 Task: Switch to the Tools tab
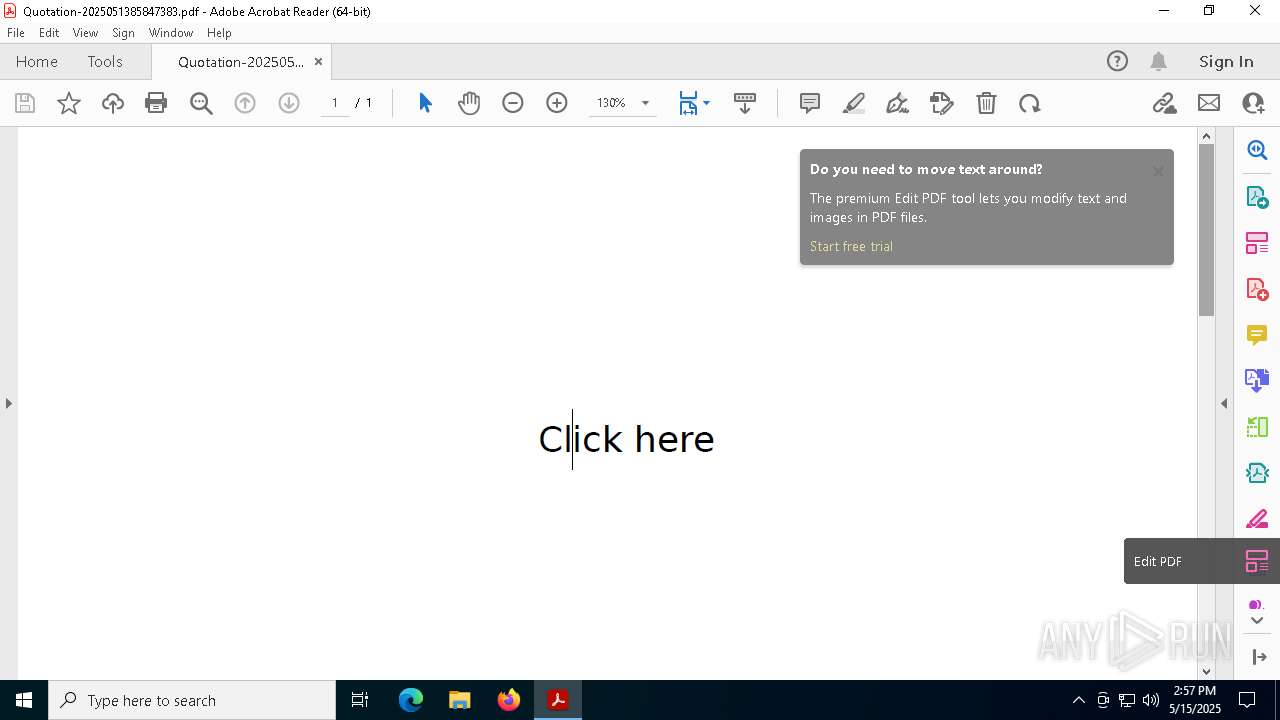click(105, 62)
